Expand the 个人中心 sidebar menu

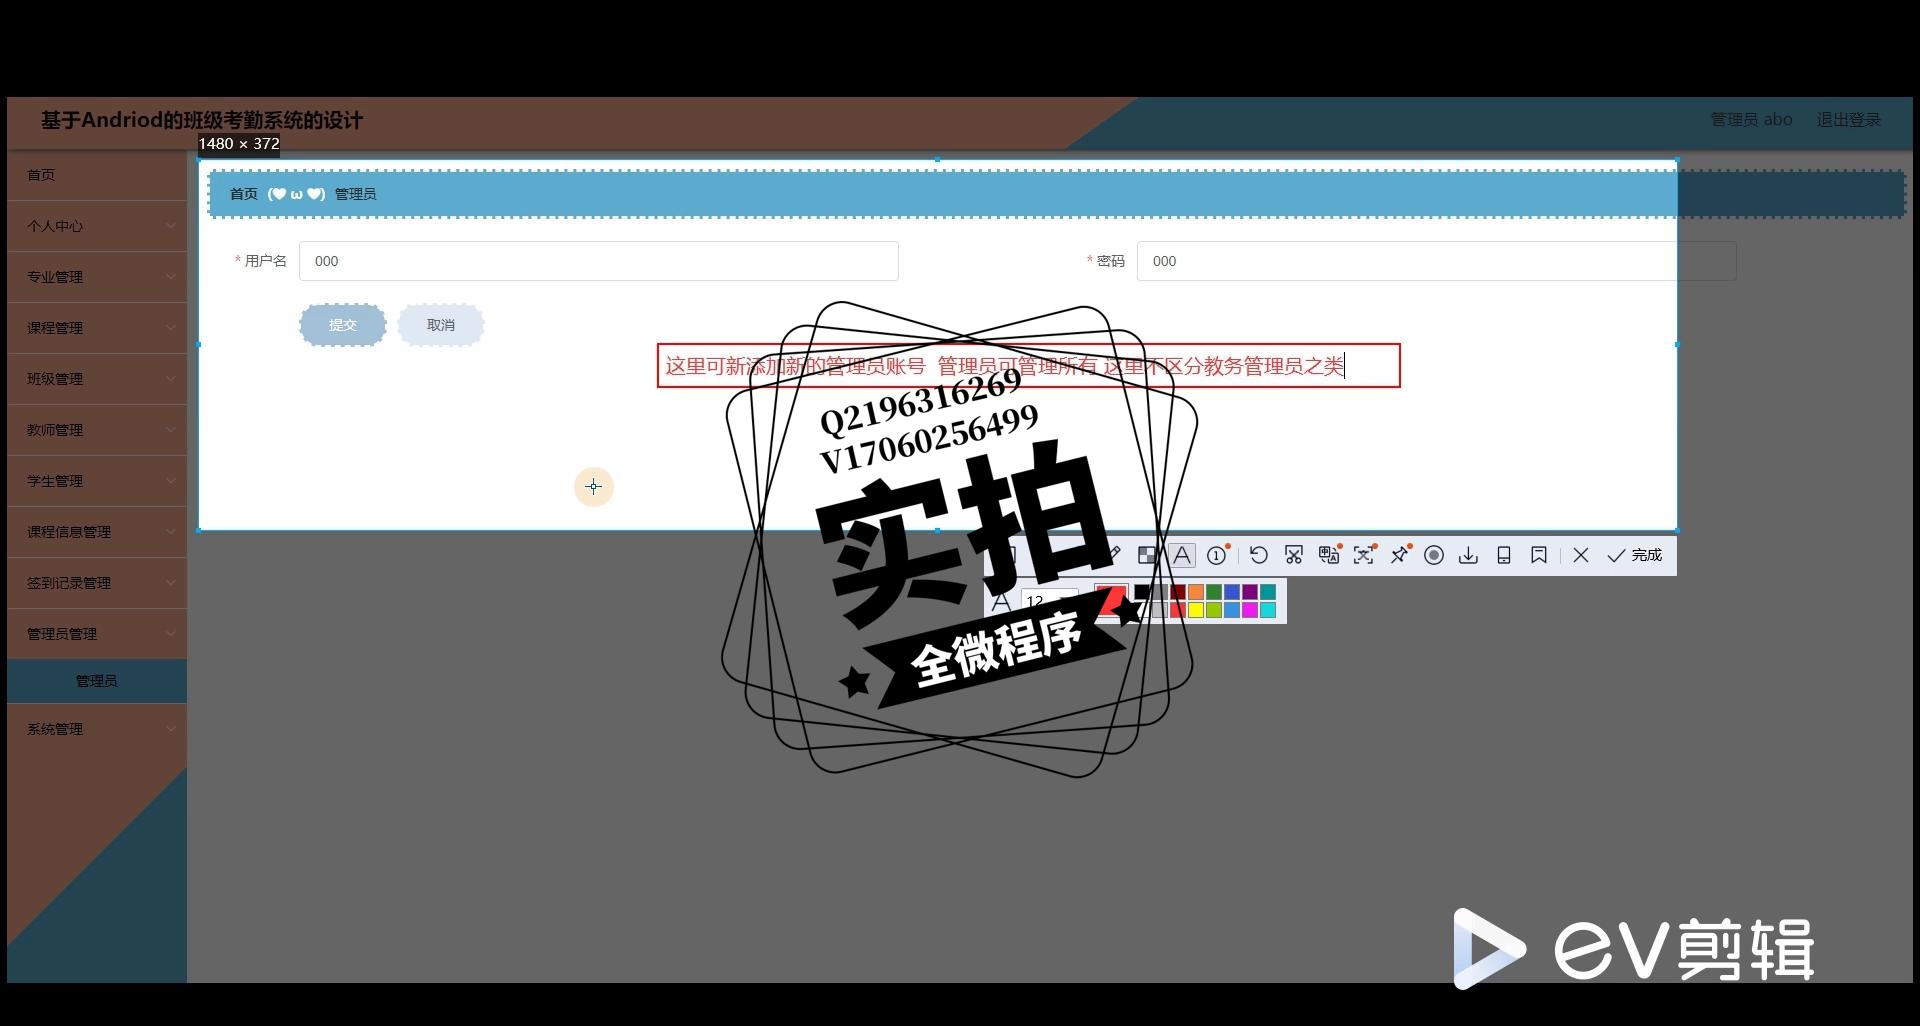[97, 226]
